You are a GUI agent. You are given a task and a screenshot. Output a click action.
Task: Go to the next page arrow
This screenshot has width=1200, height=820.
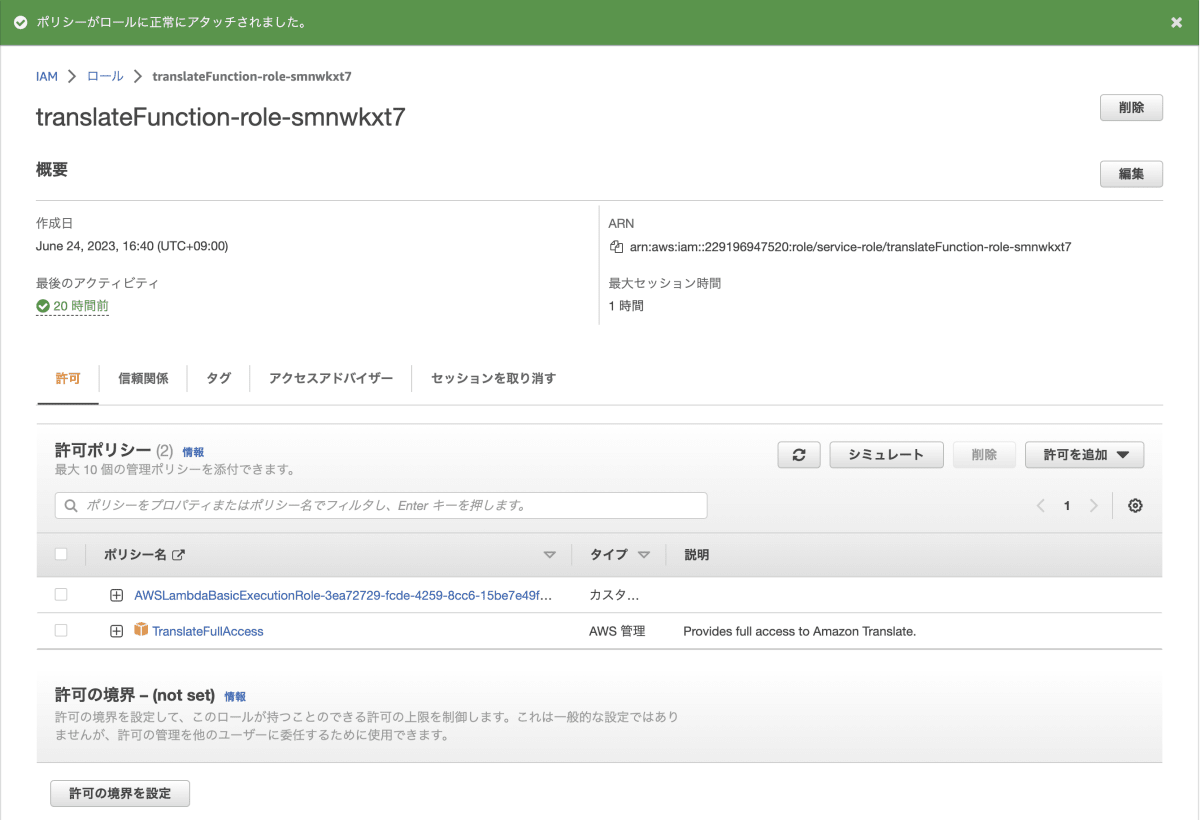[1093, 506]
